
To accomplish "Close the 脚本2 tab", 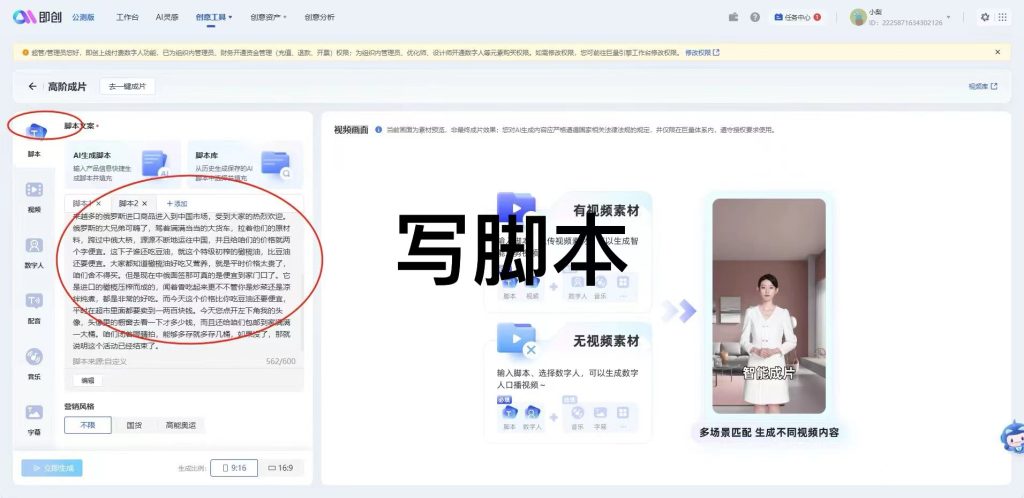I will coord(144,204).
